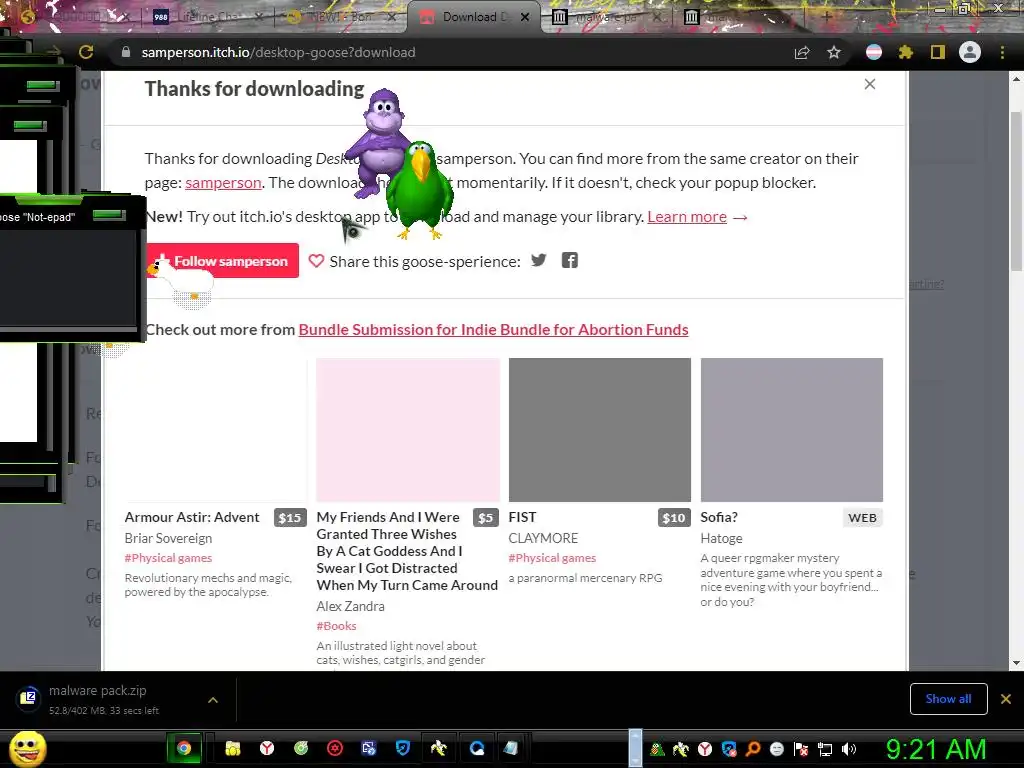Open Armour Astir: Advent game title
Screen dimensions: 1024x768
(x=192, y=517)
